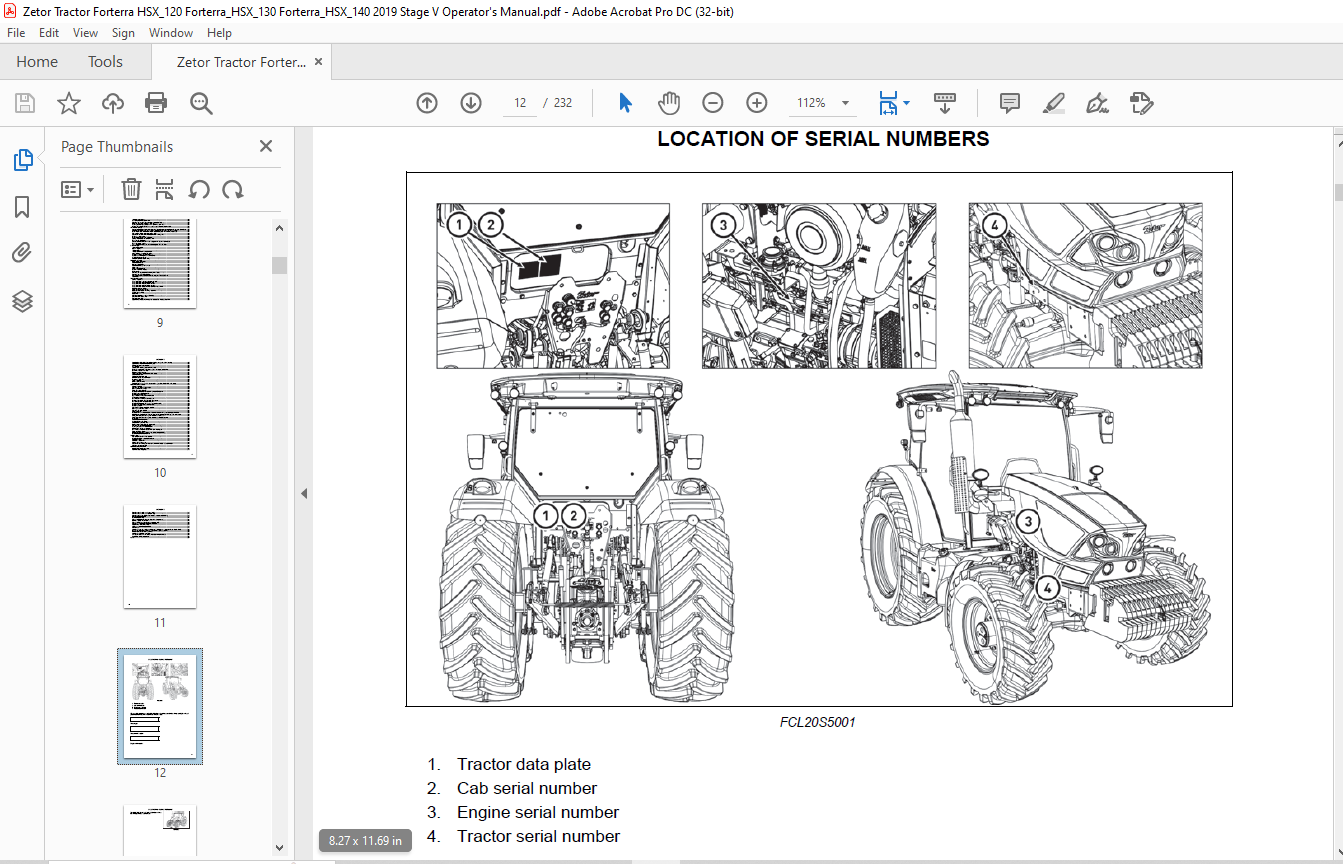Viewport: 1343px width, 864px height.
Task: Go to previous page arrow
Action: (x=427, y=103)
